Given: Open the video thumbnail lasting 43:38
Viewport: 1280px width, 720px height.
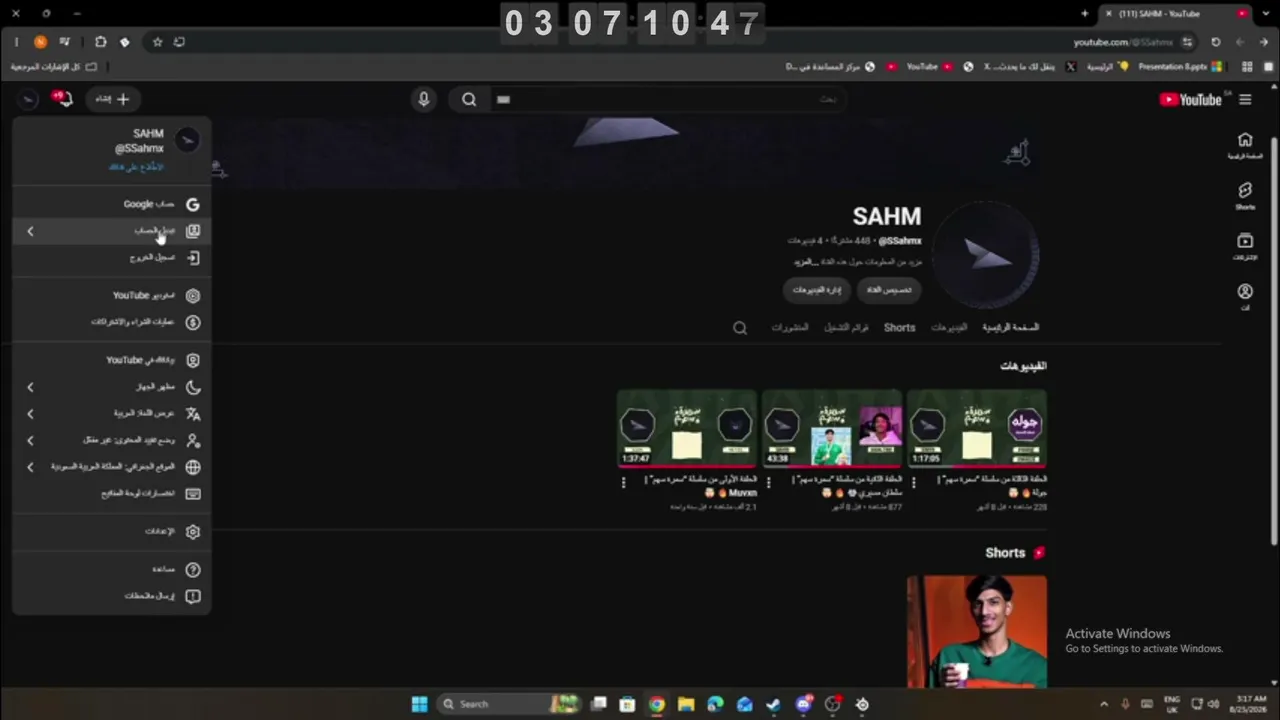Looking at the screenshot, I should (832, 428).
